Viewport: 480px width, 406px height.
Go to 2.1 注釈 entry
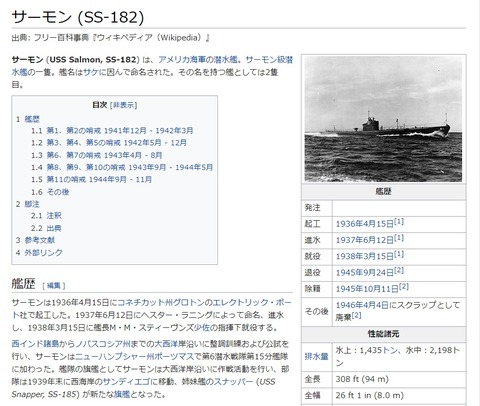(54, 216)
